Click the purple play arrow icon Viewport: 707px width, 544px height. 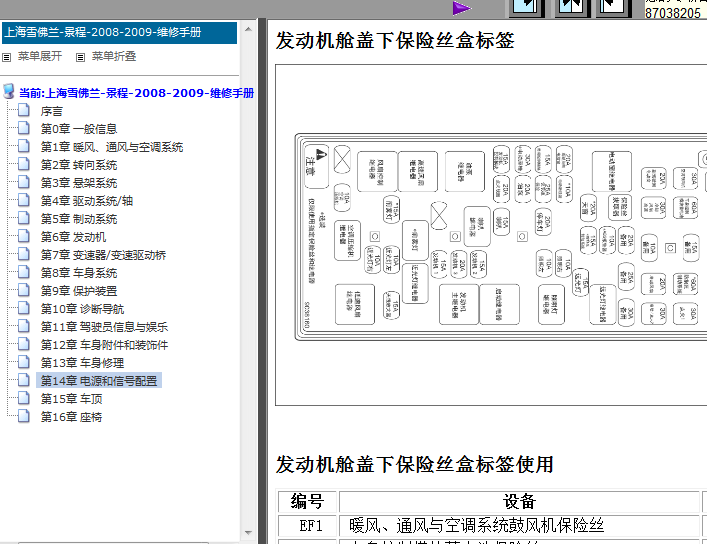[x=461, y=8]
